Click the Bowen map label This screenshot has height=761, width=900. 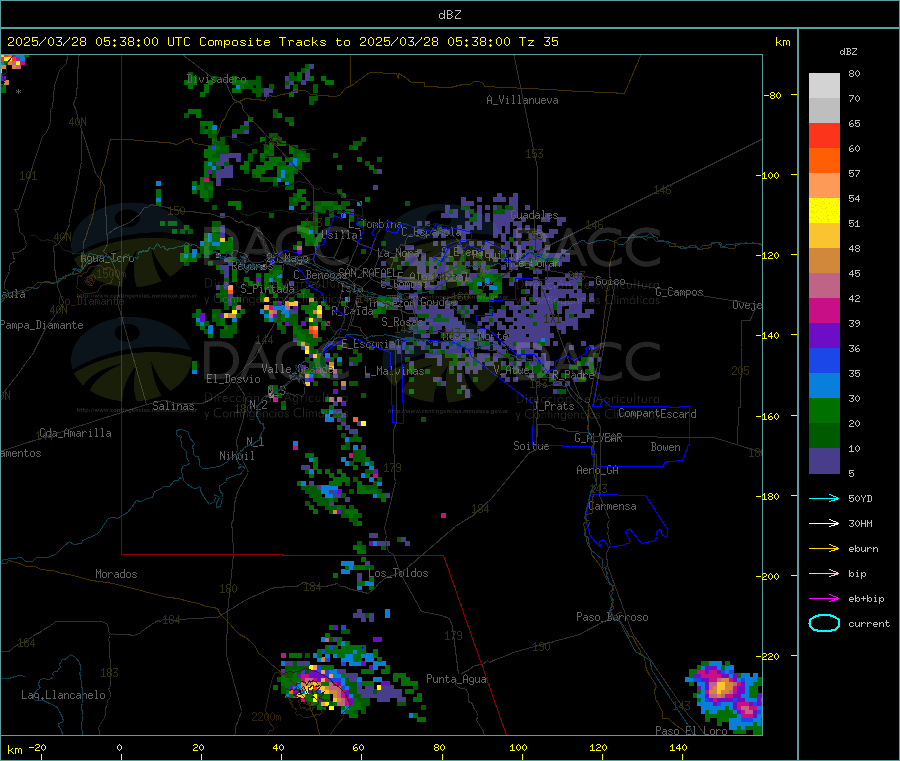pyautogui.click(x=665, y=447)
